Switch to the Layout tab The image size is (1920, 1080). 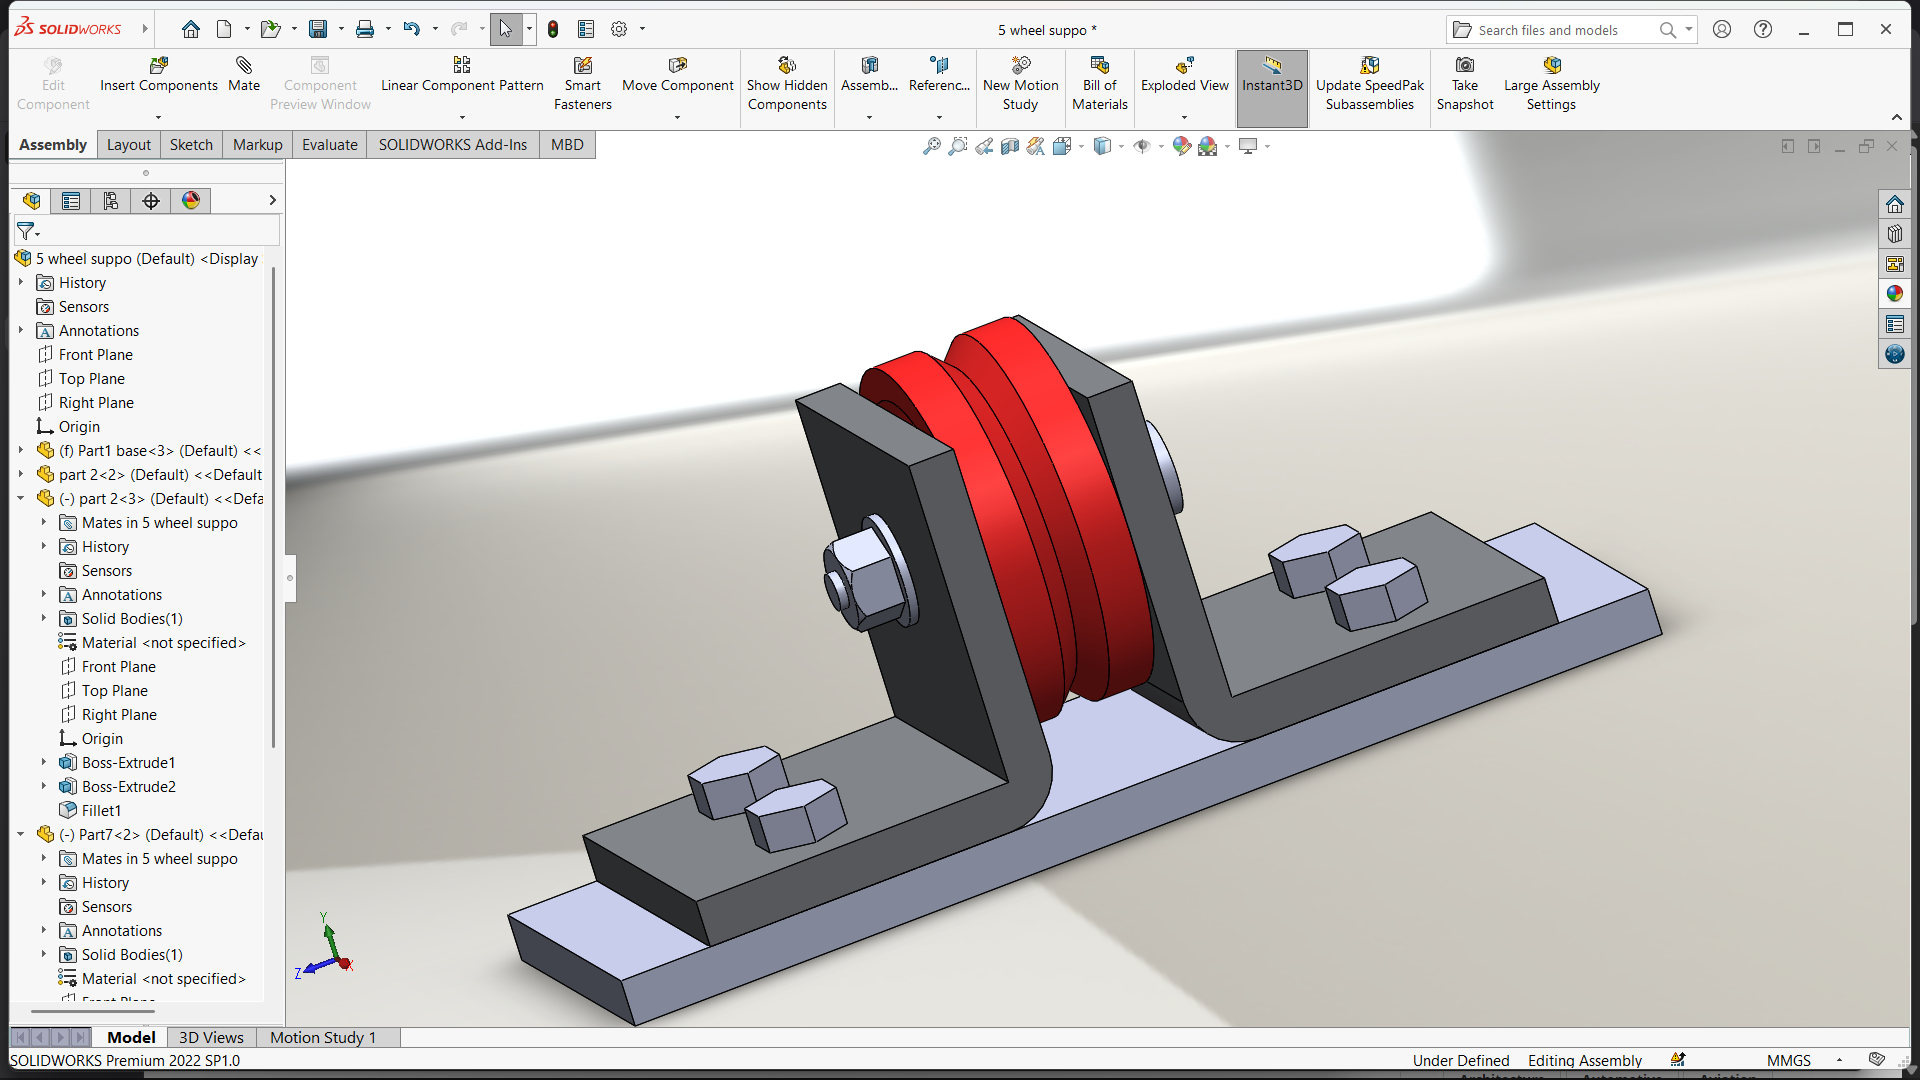click(x=129, y=145)
